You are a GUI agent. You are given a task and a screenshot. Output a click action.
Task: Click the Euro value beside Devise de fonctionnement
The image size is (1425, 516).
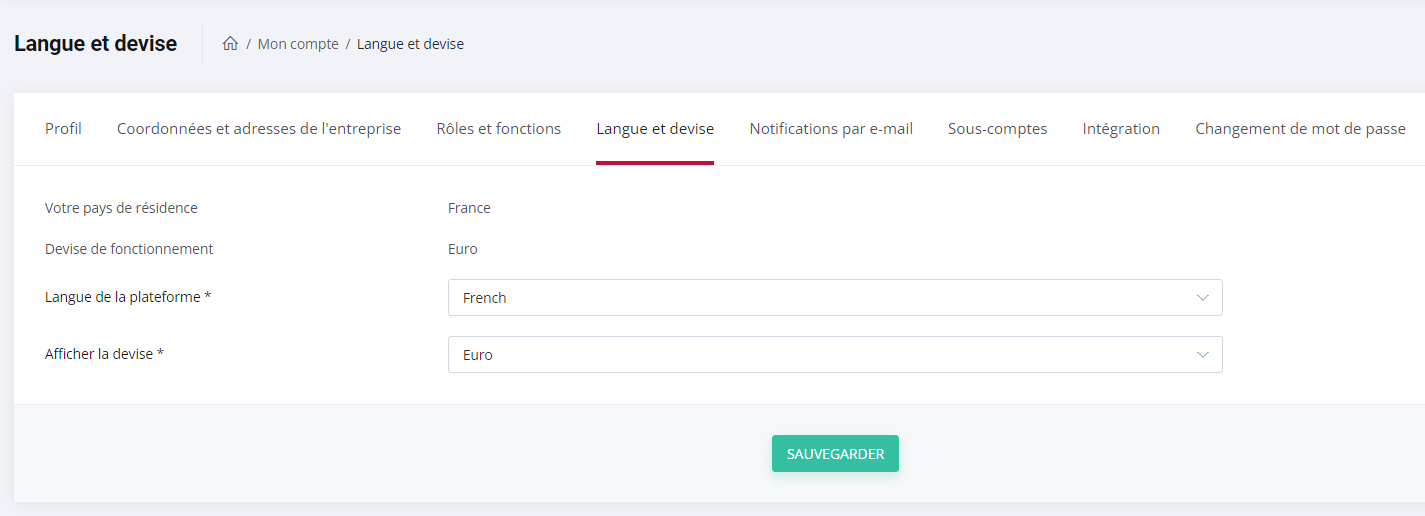tap(463, 249)
